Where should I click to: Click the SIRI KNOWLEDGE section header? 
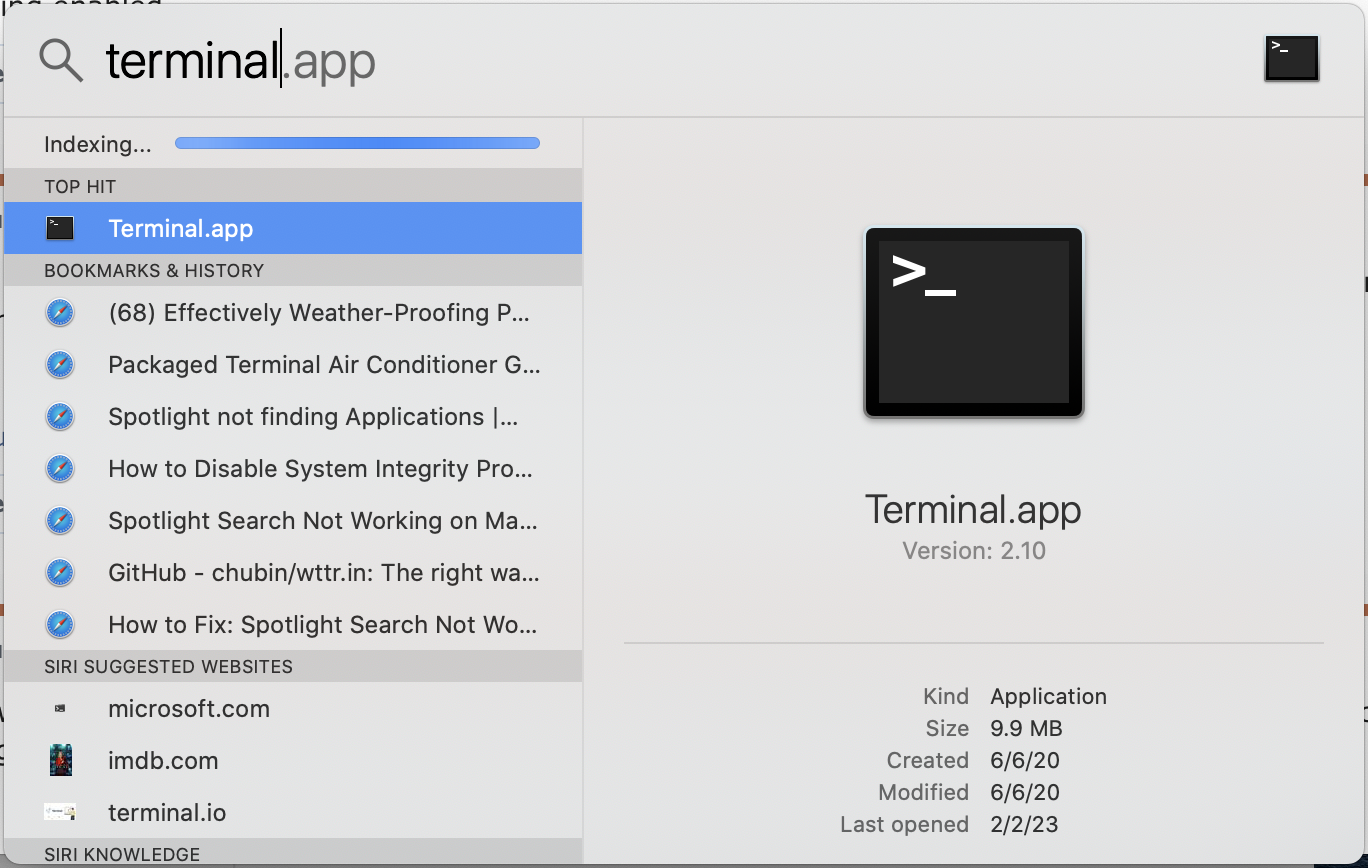coord(293,853)
